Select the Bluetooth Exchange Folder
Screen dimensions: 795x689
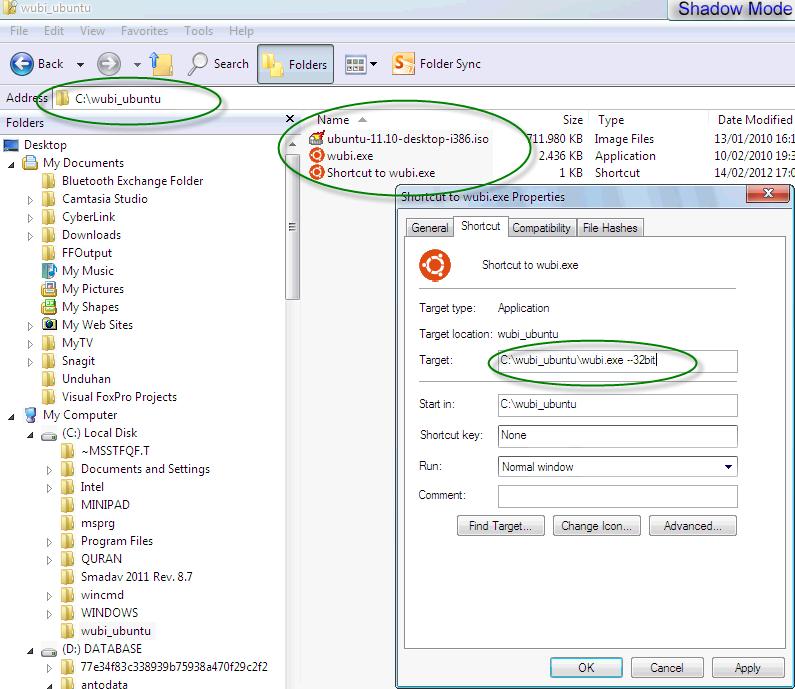click(132, 180)
